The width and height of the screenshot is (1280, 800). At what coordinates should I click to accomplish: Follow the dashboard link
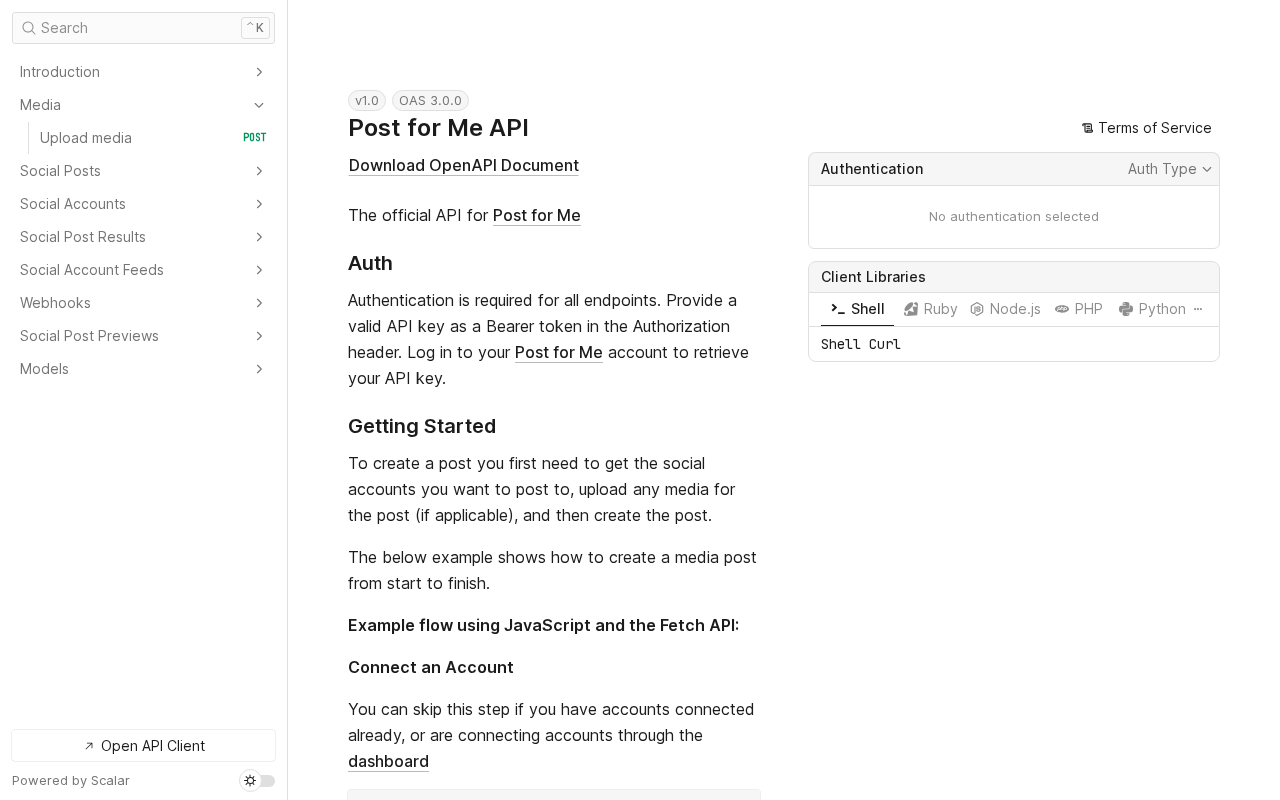coord(388,761)
